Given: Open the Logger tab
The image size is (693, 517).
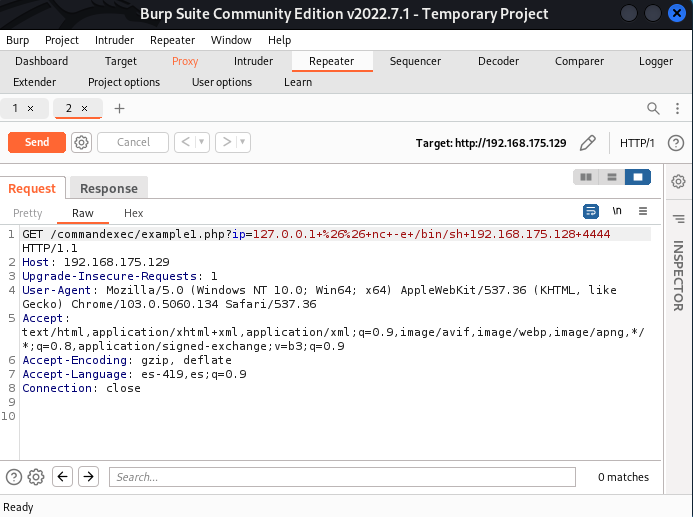Looking at the screenshot, I should click(655, 61).
